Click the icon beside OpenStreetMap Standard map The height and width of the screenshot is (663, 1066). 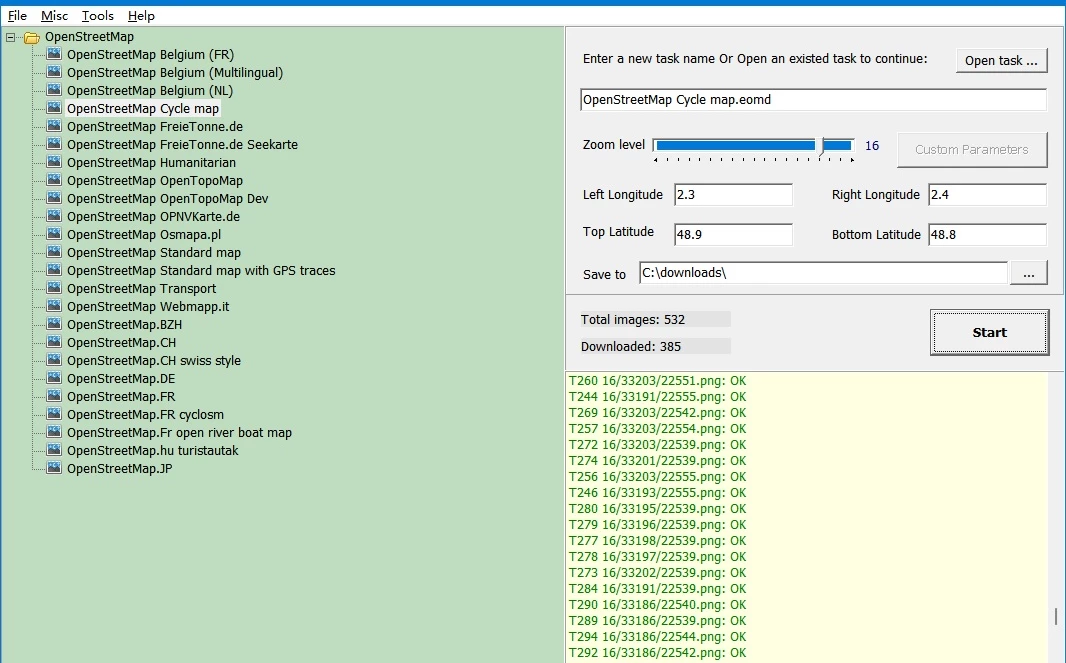click(55, 253)
